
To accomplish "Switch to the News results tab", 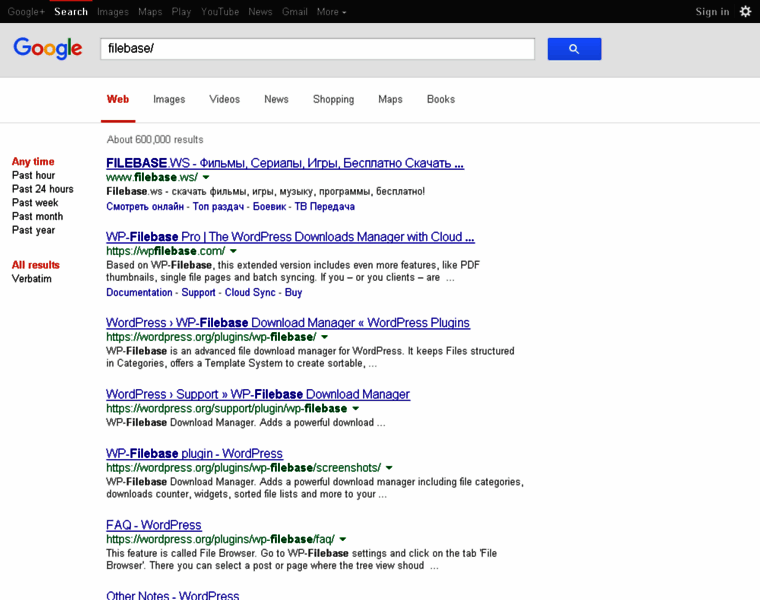I will (x=276, y=99).
